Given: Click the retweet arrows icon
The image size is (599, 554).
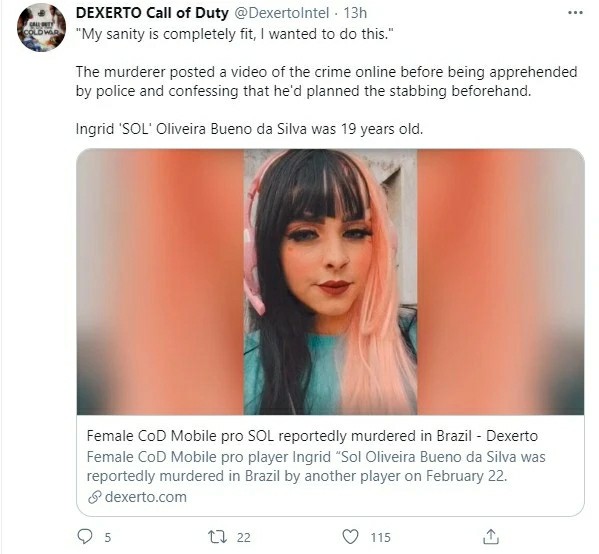Looking at the screenshot, I should pyautogui.click(x=217, y=537).
